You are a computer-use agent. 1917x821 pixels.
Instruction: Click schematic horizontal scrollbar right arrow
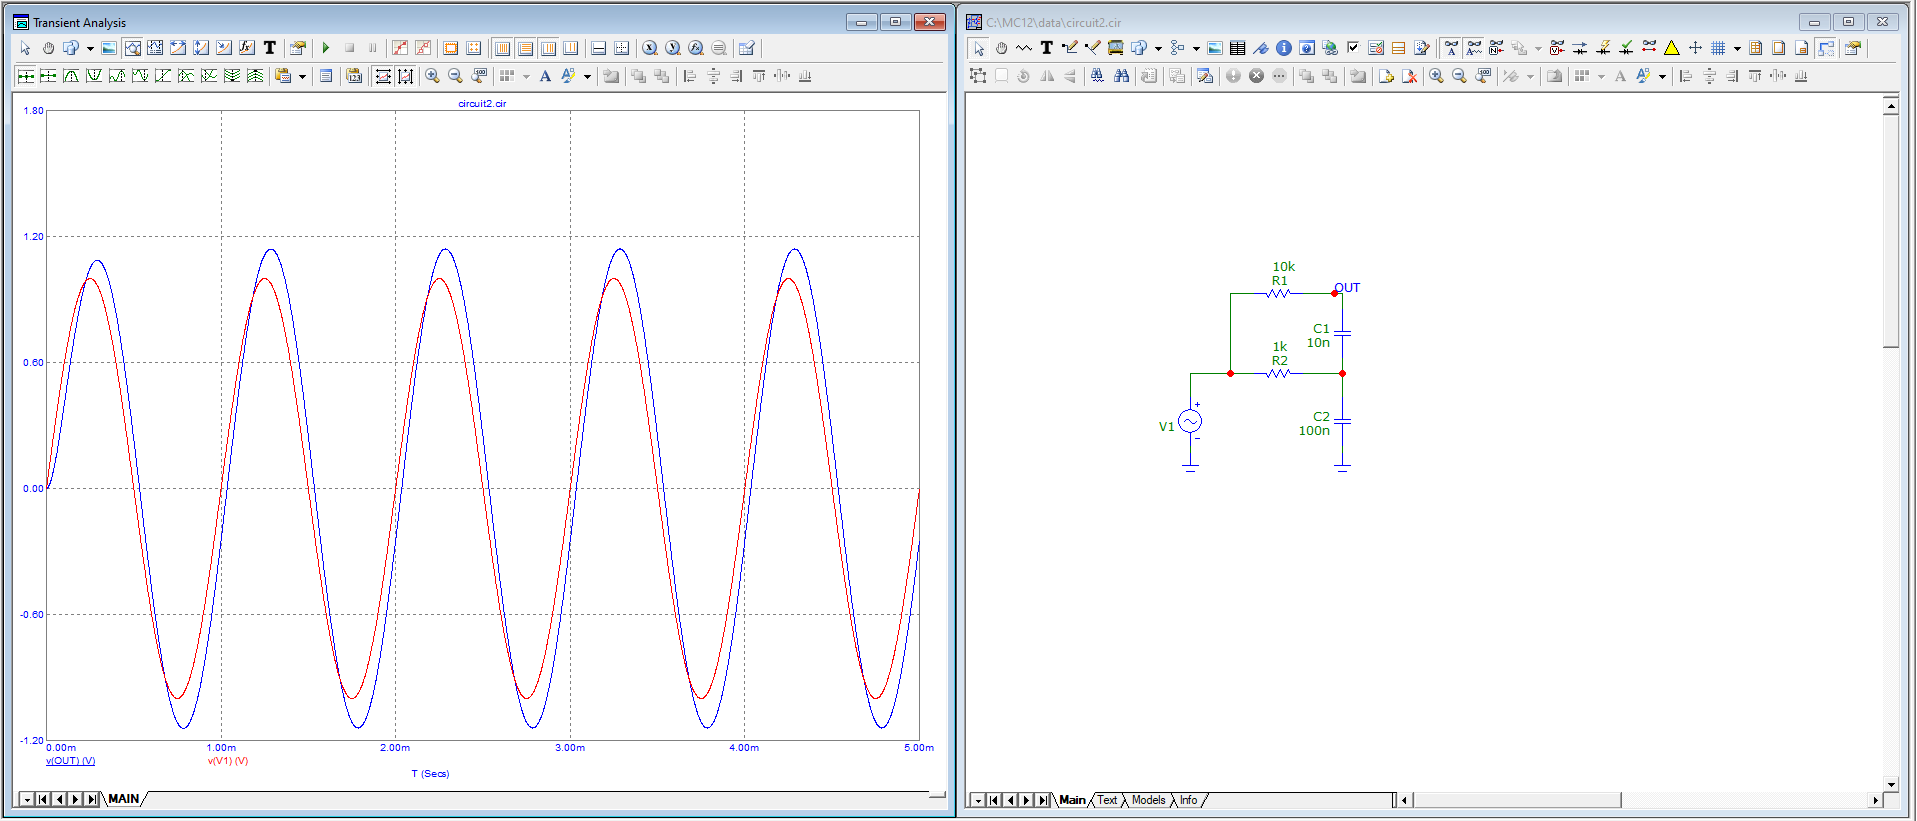coord(1875,800)
